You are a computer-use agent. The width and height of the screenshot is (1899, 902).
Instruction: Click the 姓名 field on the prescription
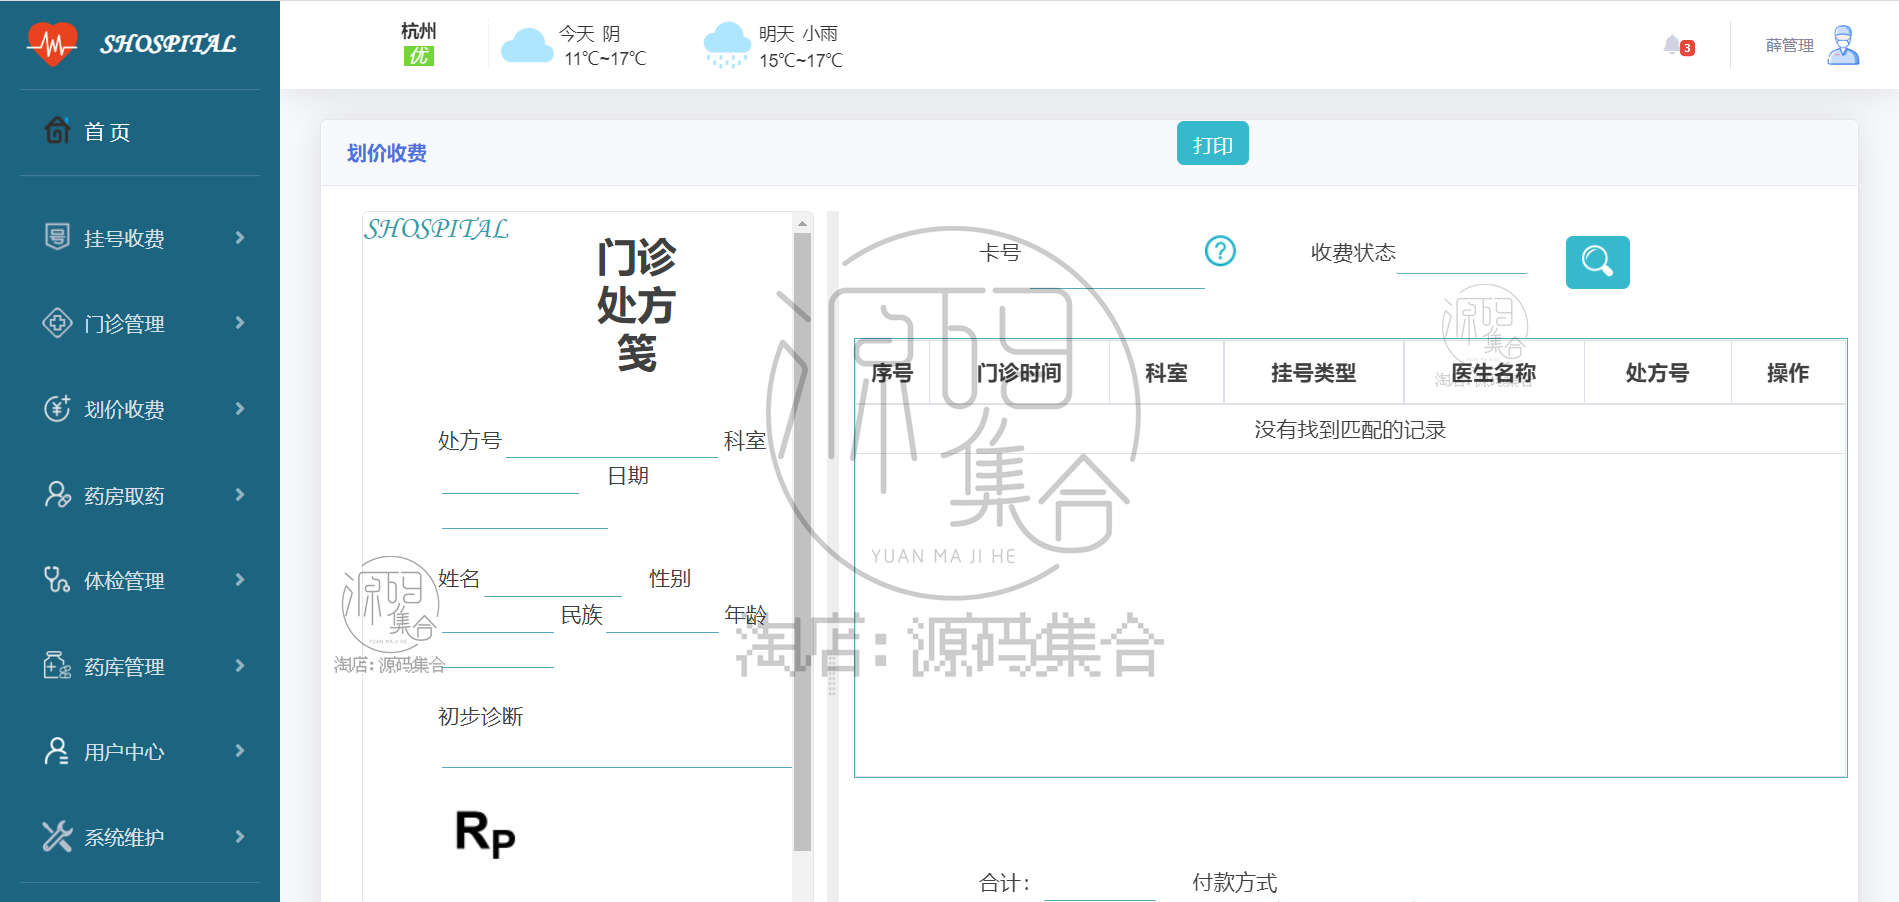(552, 579)
